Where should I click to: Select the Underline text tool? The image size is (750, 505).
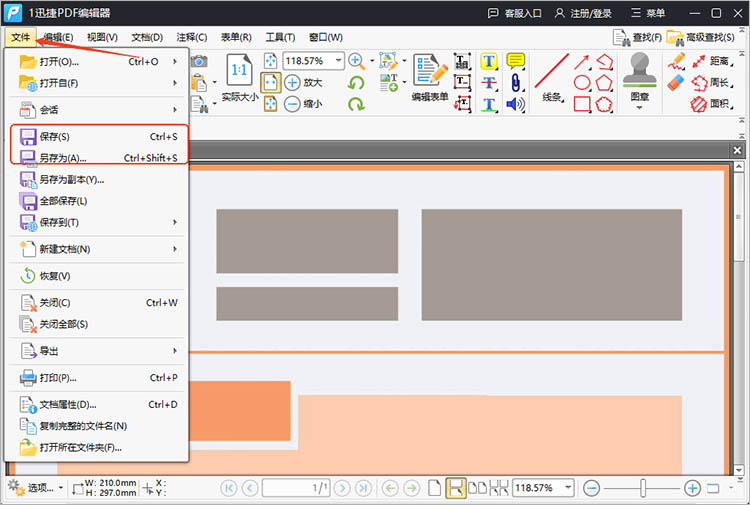[x=489, y=104]
